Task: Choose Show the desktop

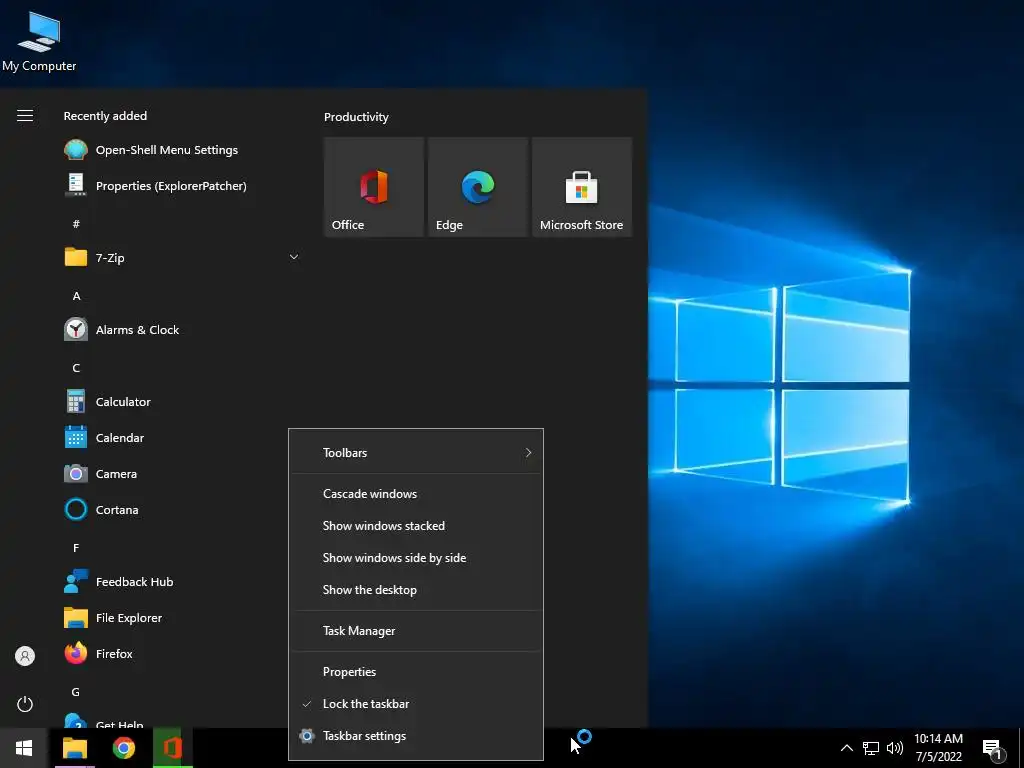Action: (416, 590)
